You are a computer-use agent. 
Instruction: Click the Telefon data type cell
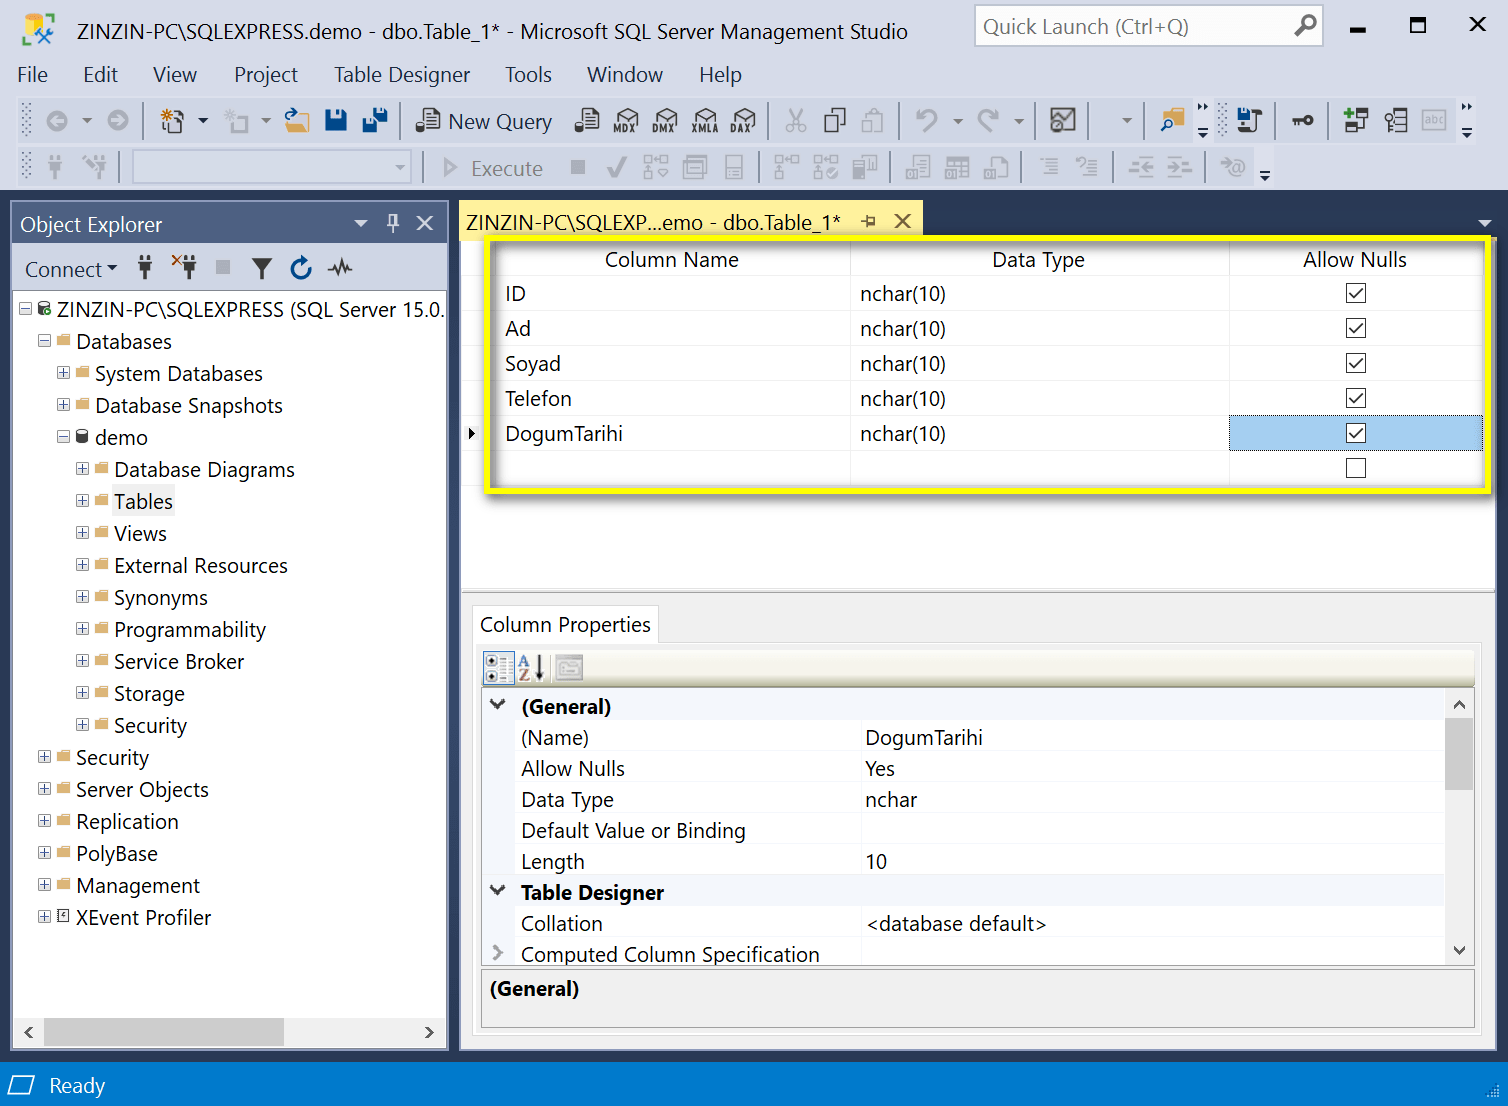click(x=1039, y=398)
